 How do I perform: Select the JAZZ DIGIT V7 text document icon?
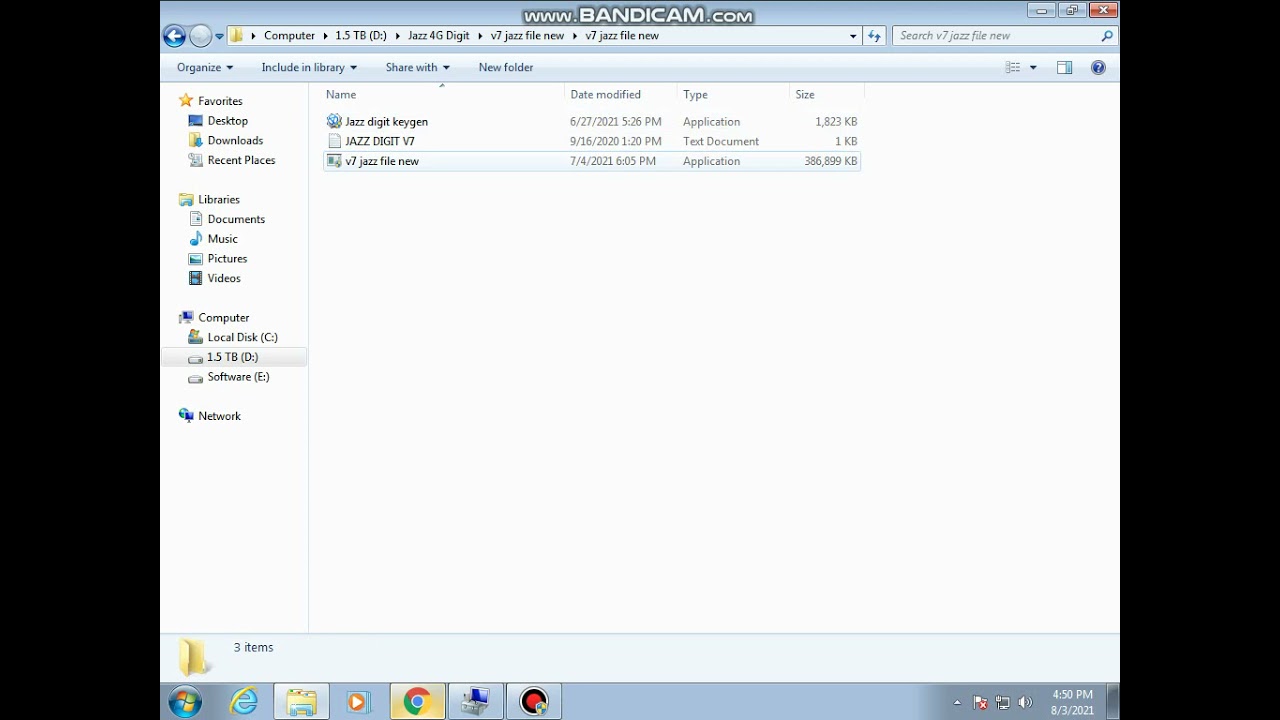point(334,141)
